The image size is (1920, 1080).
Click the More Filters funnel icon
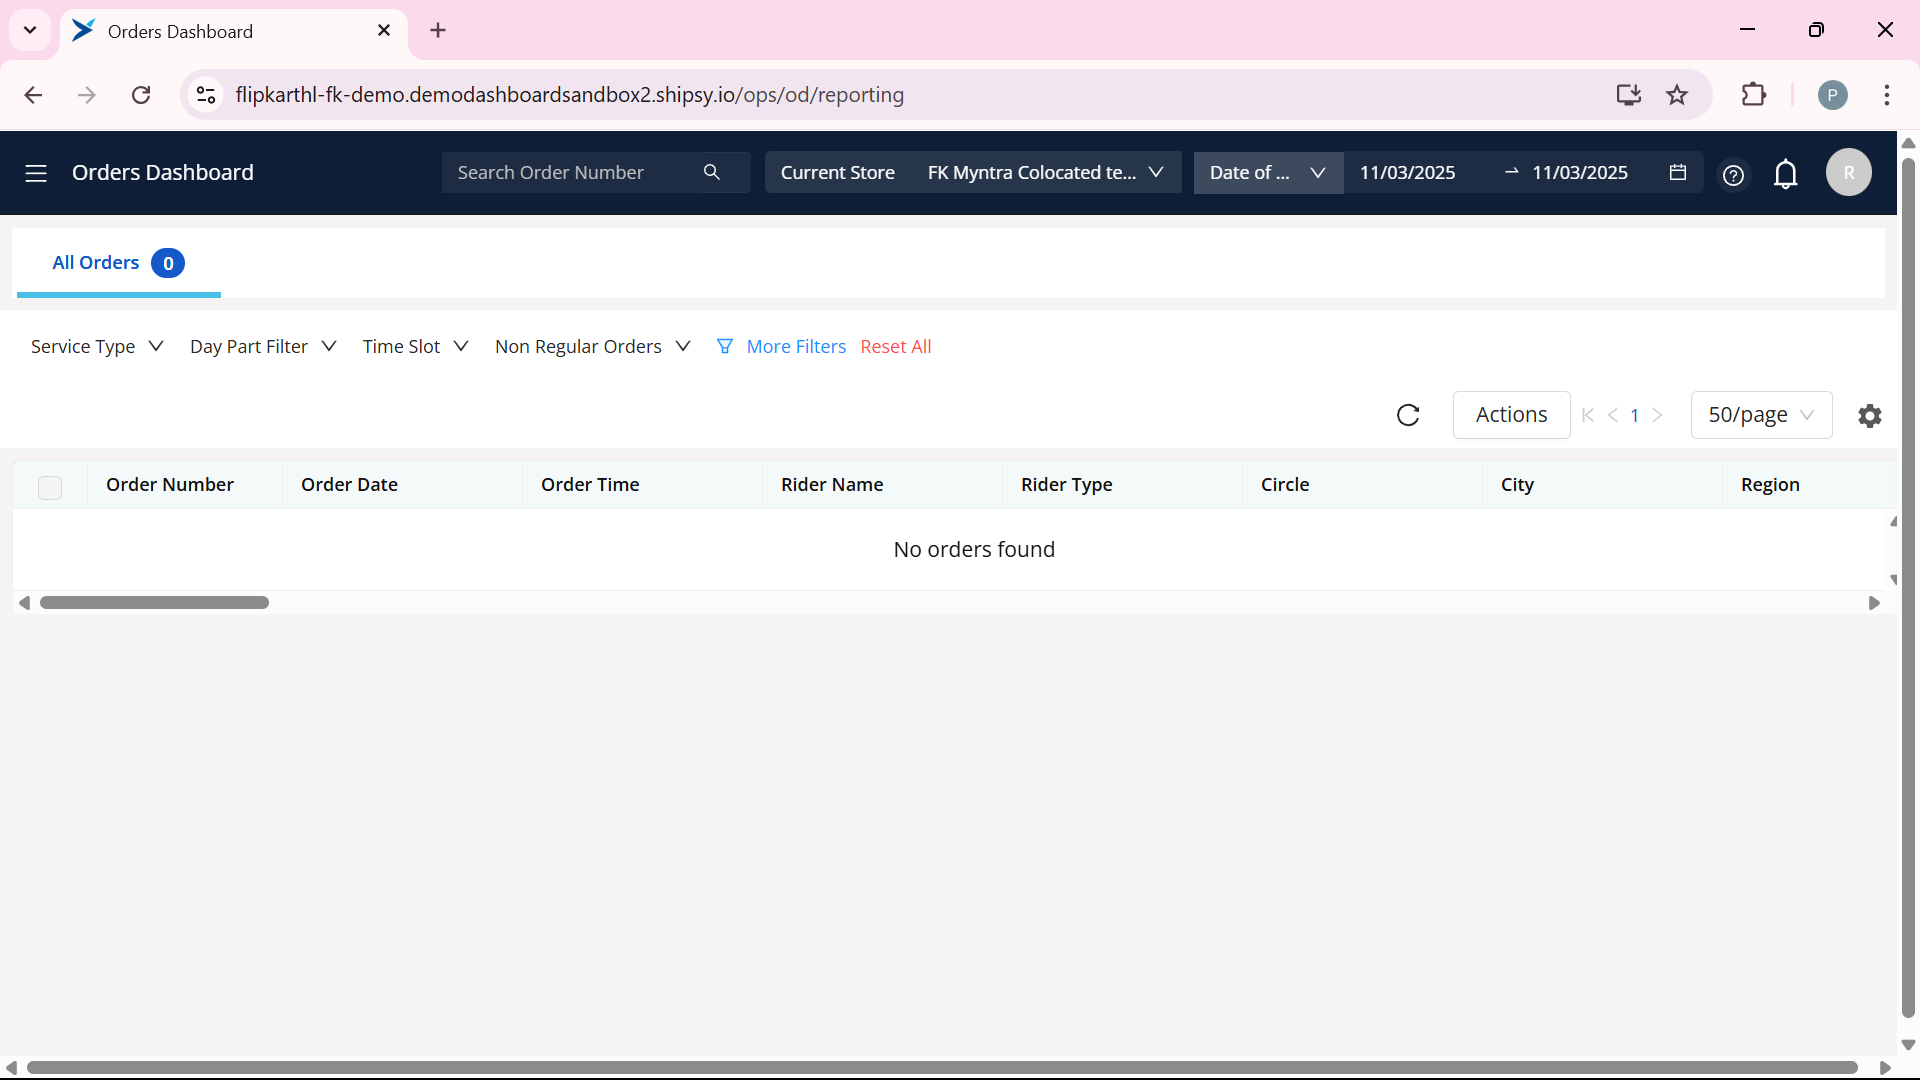click(725, 346)
